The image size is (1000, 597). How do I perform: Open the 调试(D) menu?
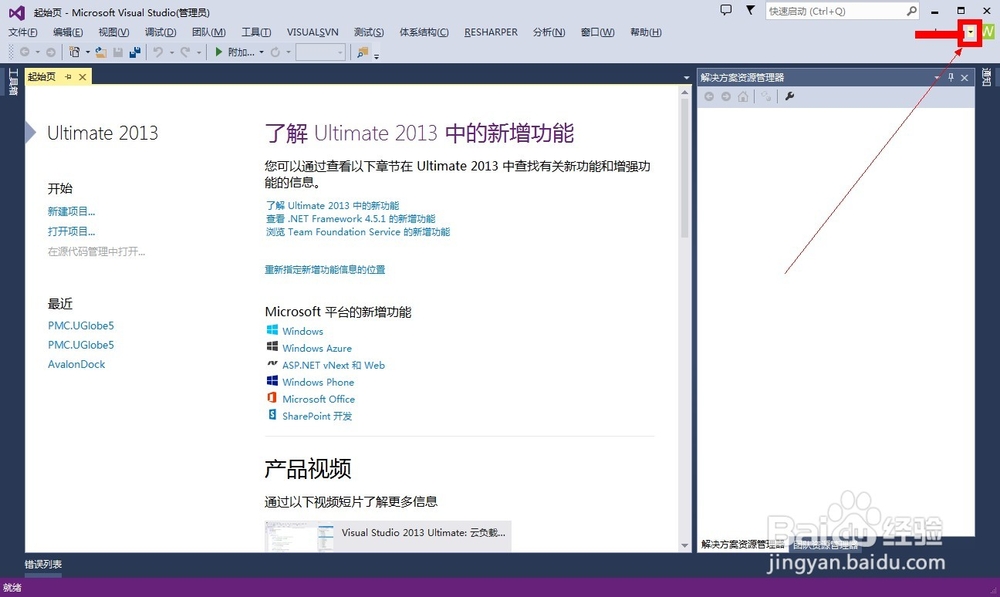point(160,32)
